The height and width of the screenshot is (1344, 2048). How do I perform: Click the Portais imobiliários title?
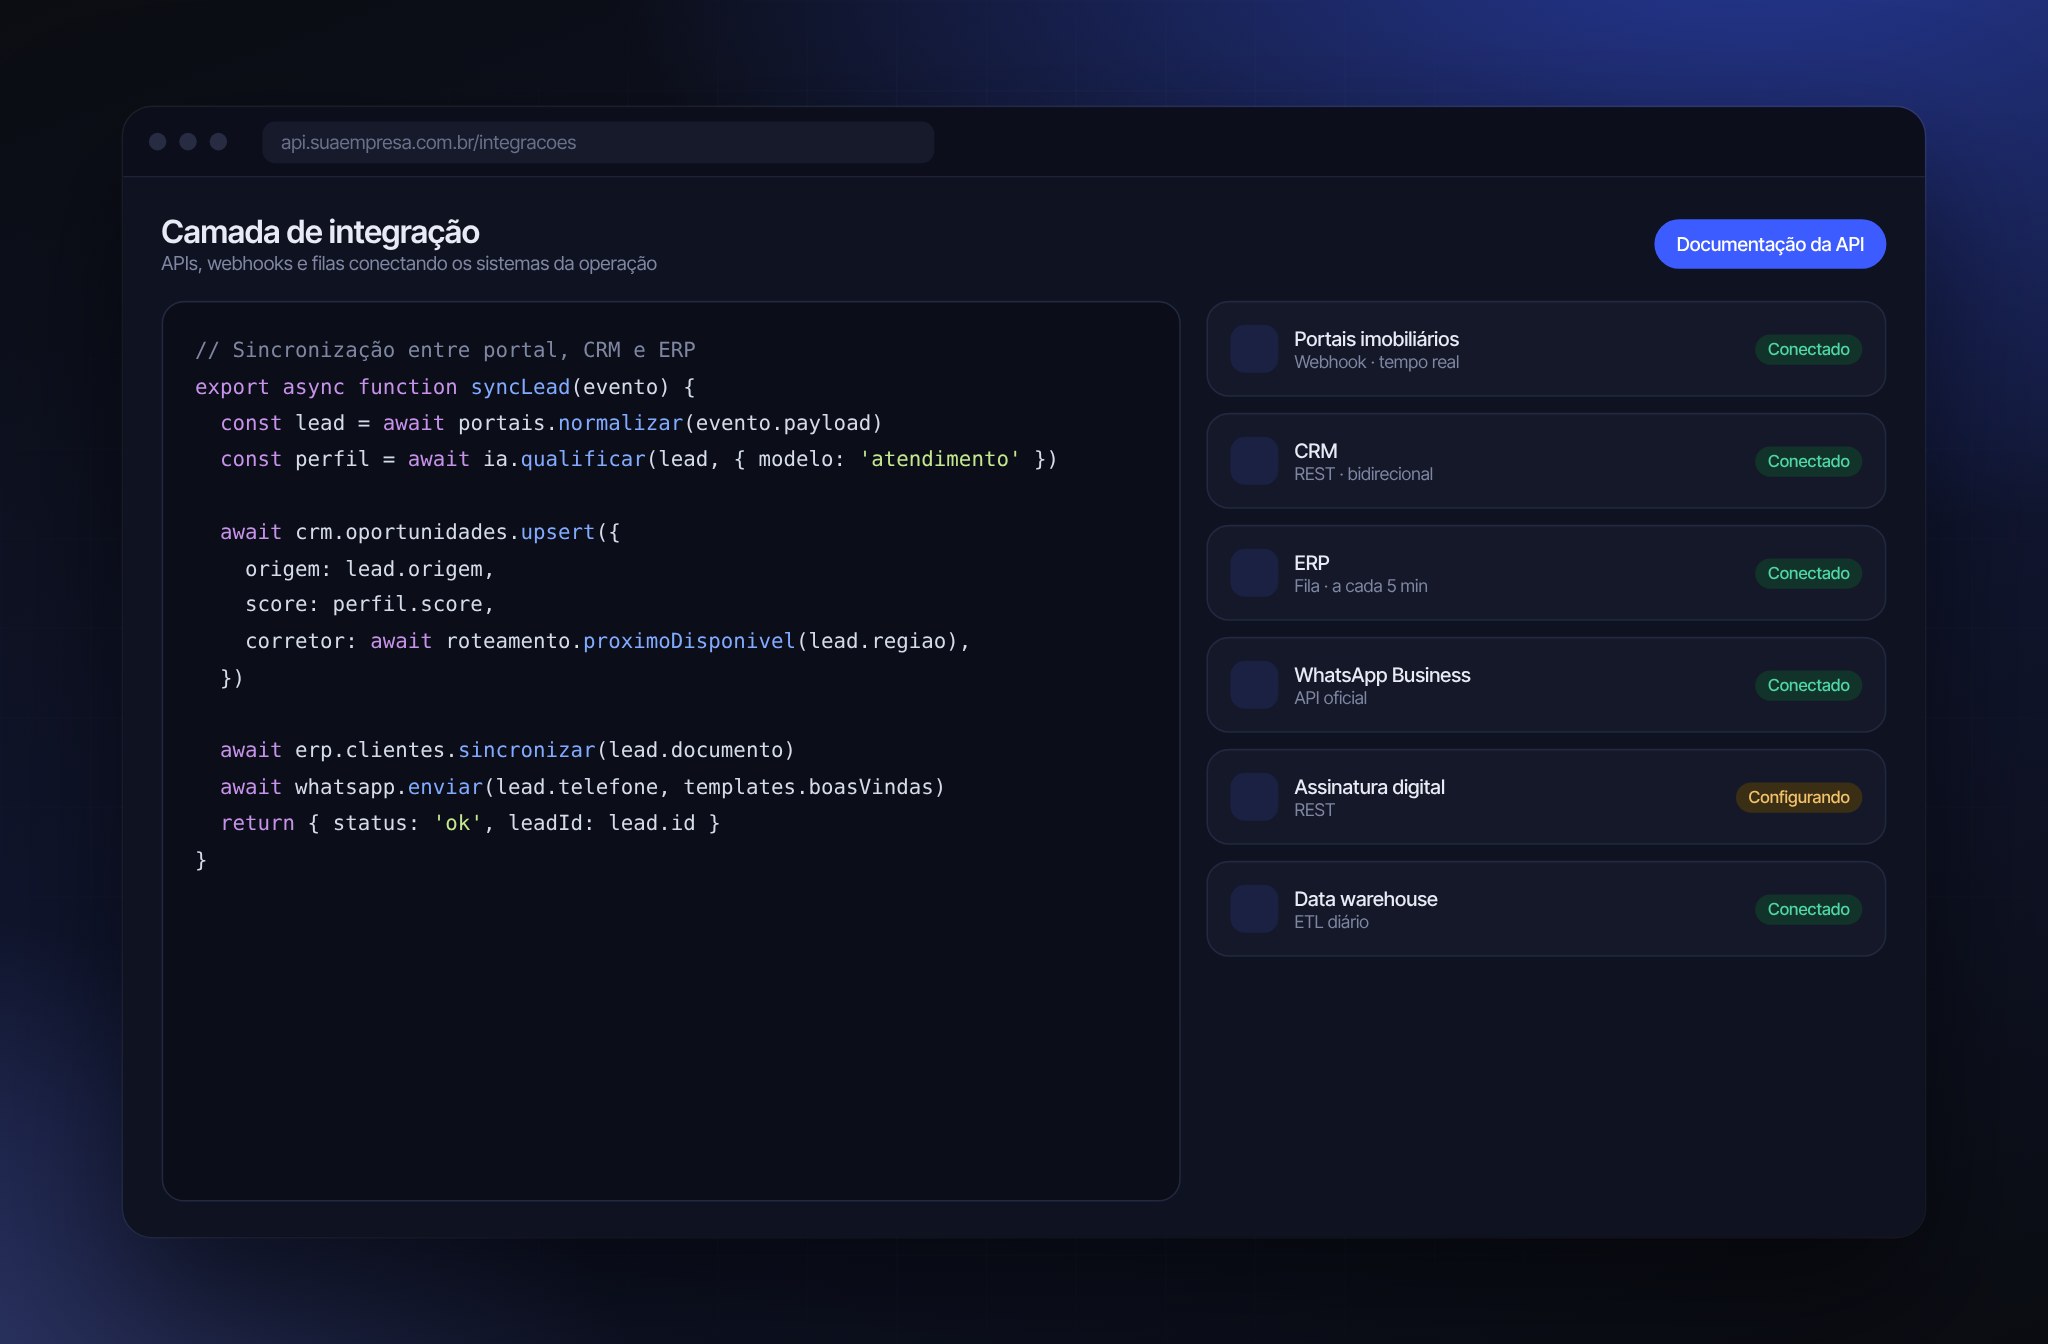1376,339
